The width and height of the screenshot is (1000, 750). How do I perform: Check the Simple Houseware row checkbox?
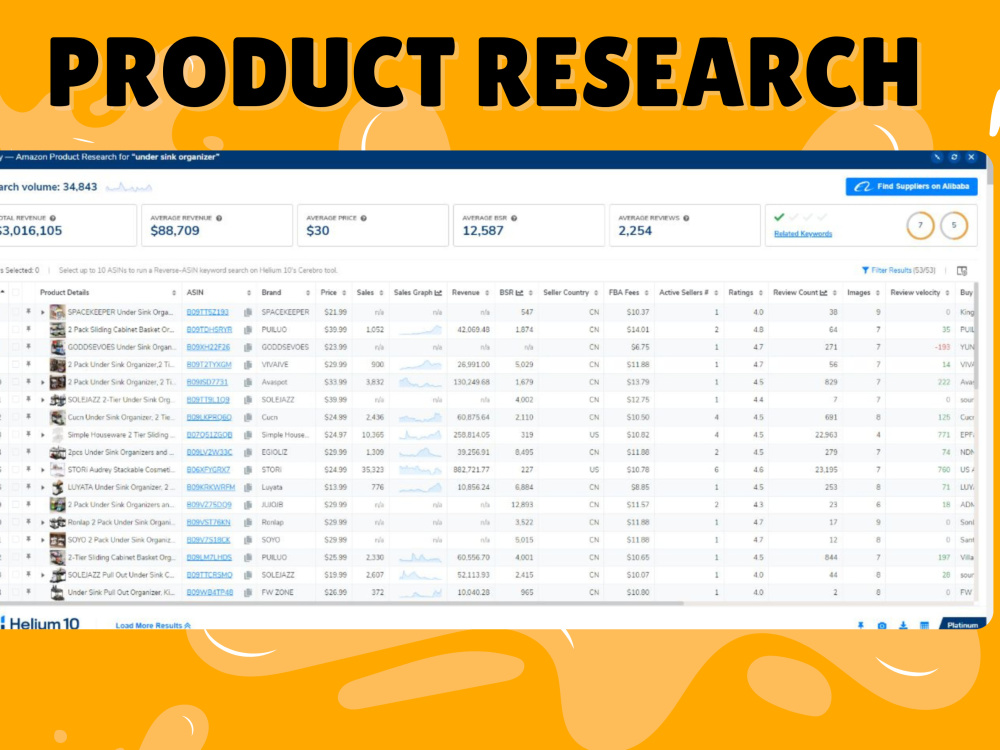click(x=15, y=435)
